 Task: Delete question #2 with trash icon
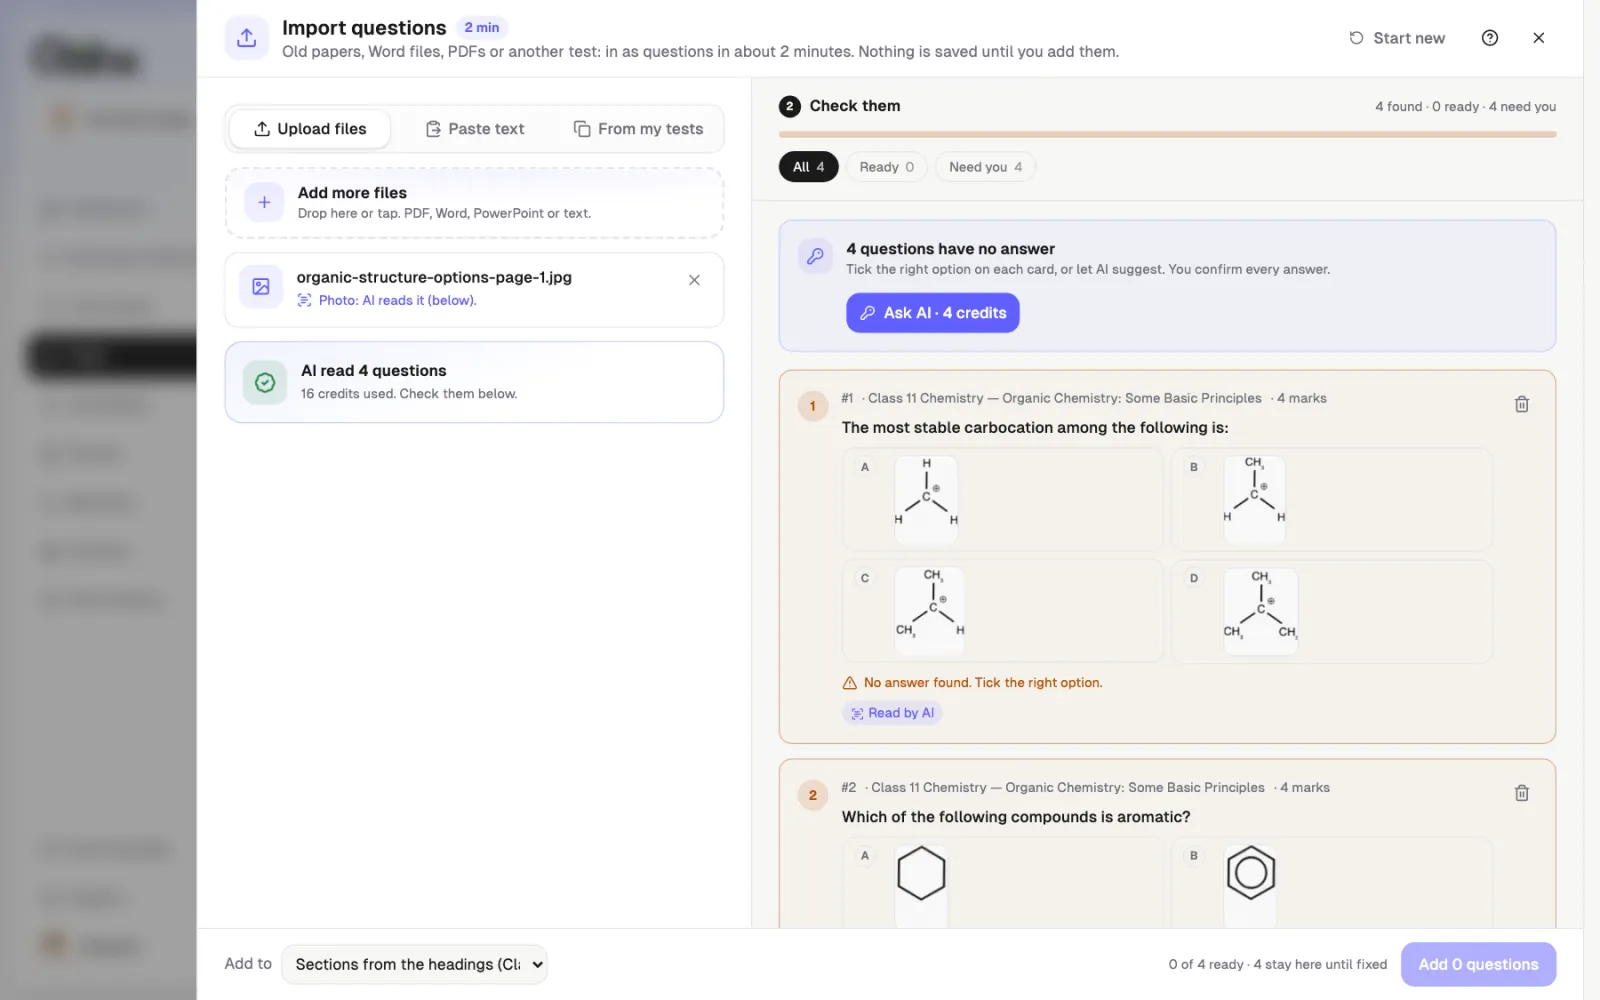click(x=1522, y=793)
